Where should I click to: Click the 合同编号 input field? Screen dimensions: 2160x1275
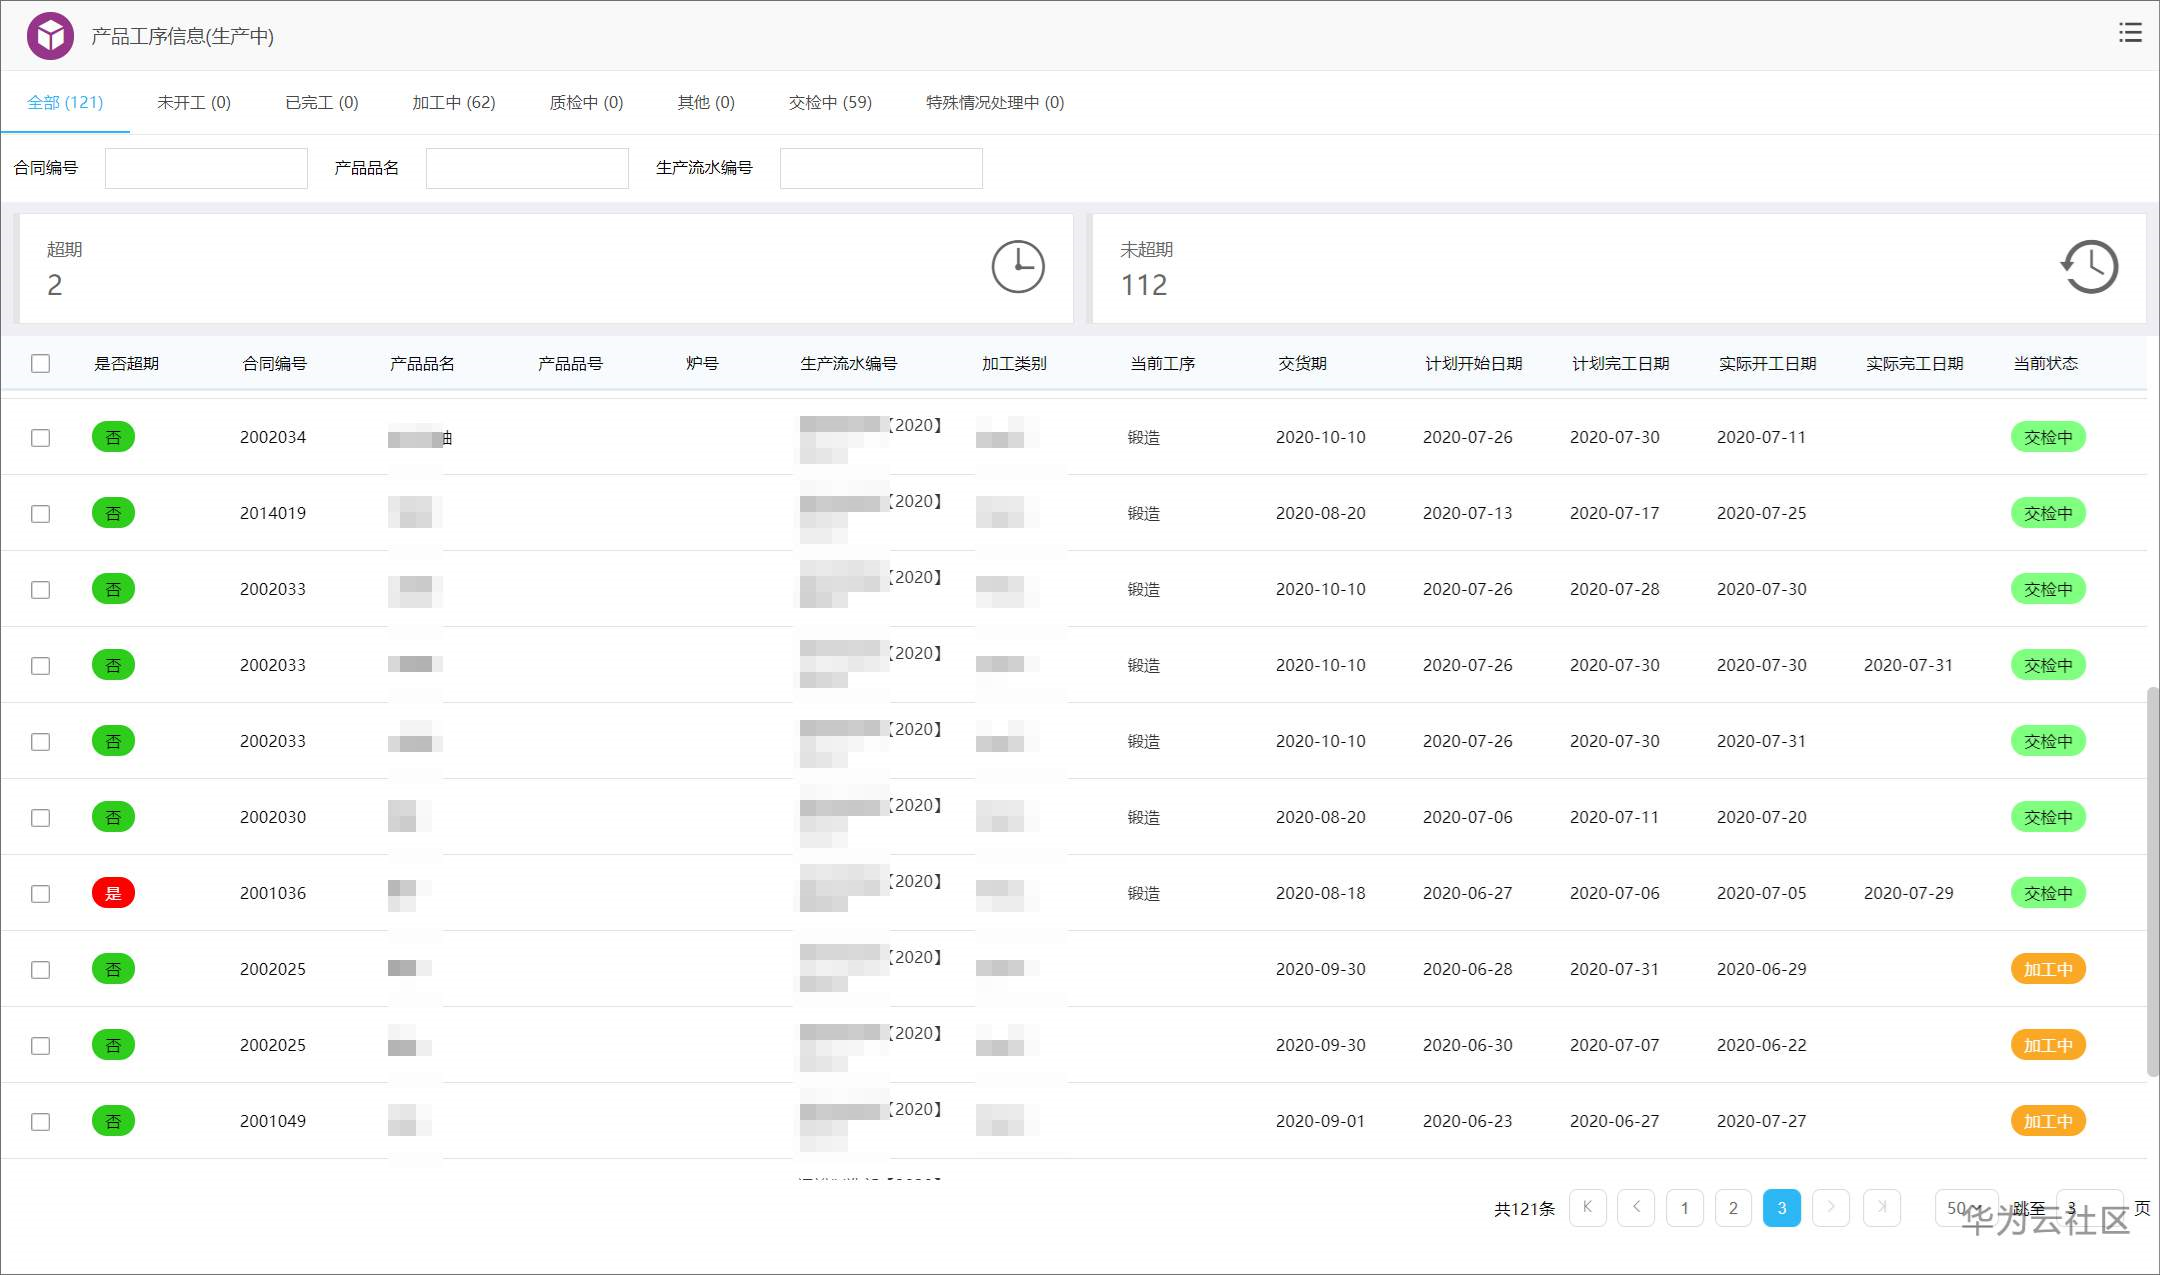[x=206, y=168]
